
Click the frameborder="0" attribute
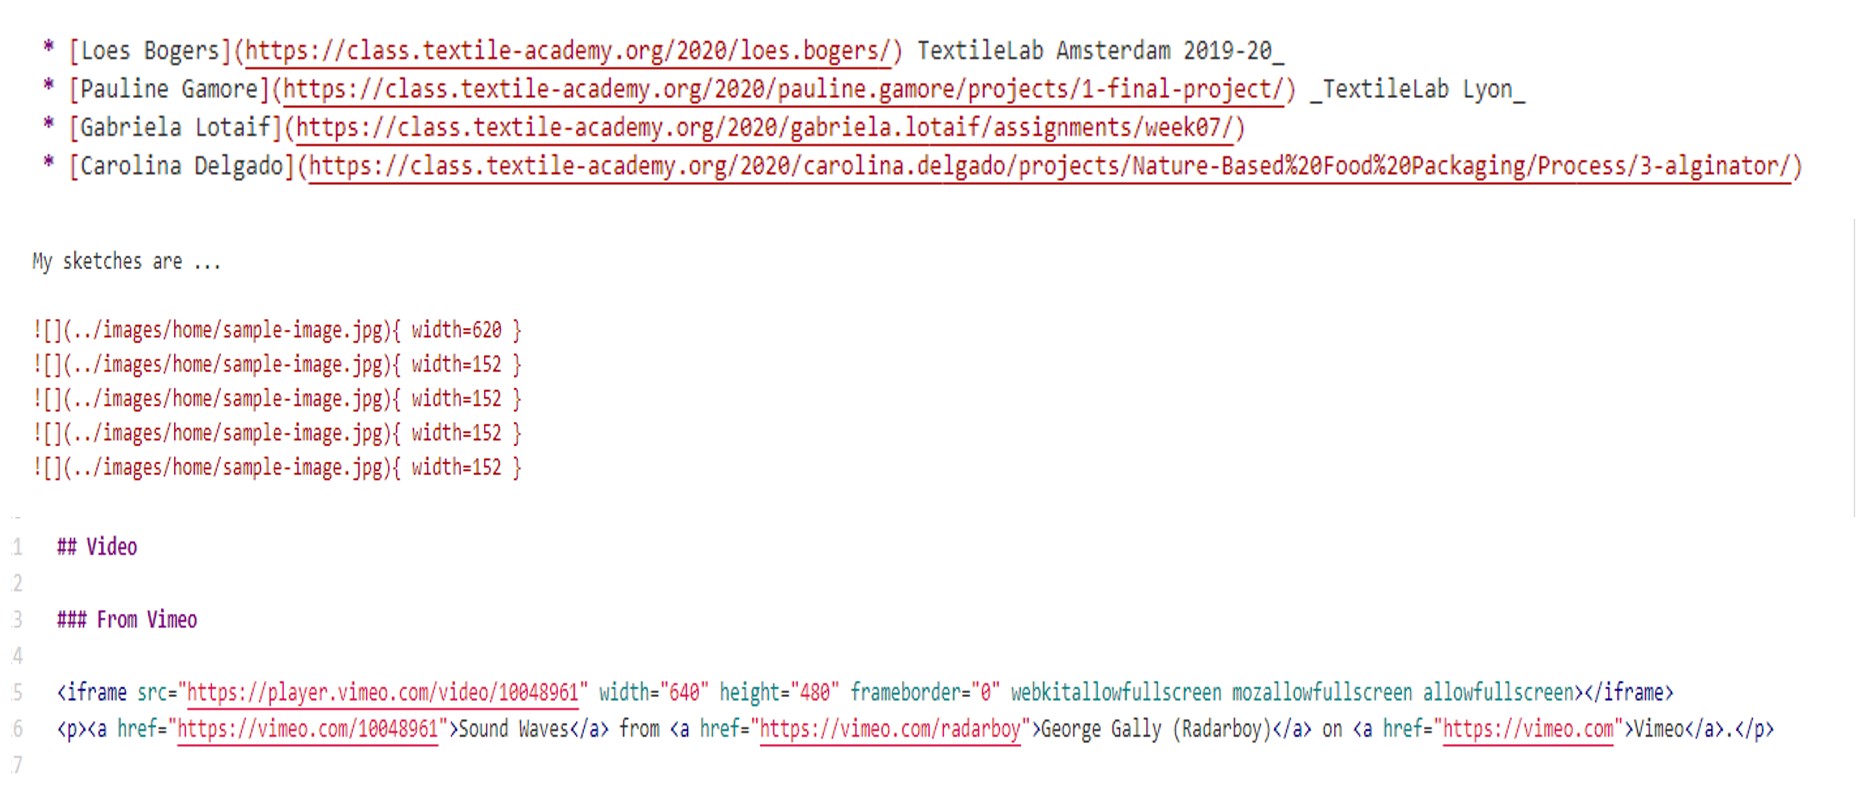(924, 693)
